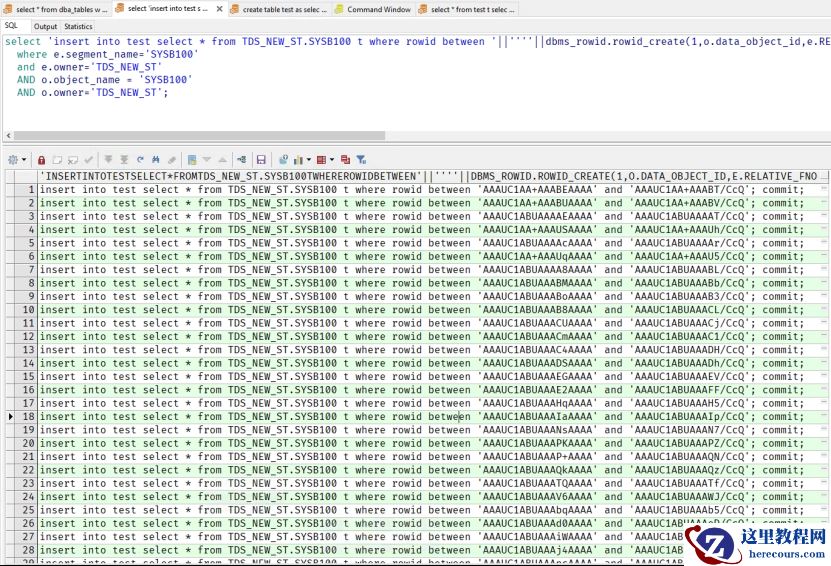Click the 'select' keyword on first SQL line
Image resolution: width=831 pixels, height=566 pixels.
pos(23,41)
